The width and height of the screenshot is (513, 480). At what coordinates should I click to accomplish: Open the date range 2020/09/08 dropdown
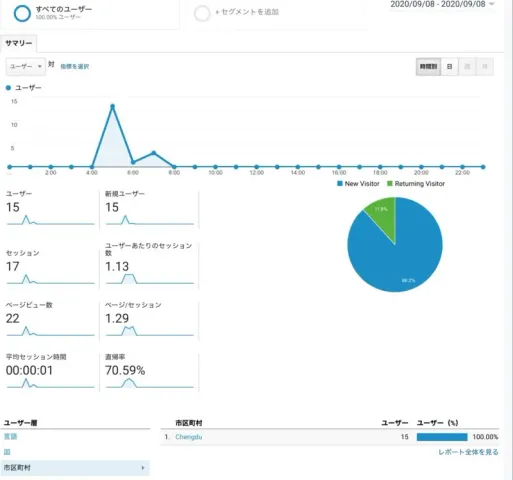(x=442, y=4)
